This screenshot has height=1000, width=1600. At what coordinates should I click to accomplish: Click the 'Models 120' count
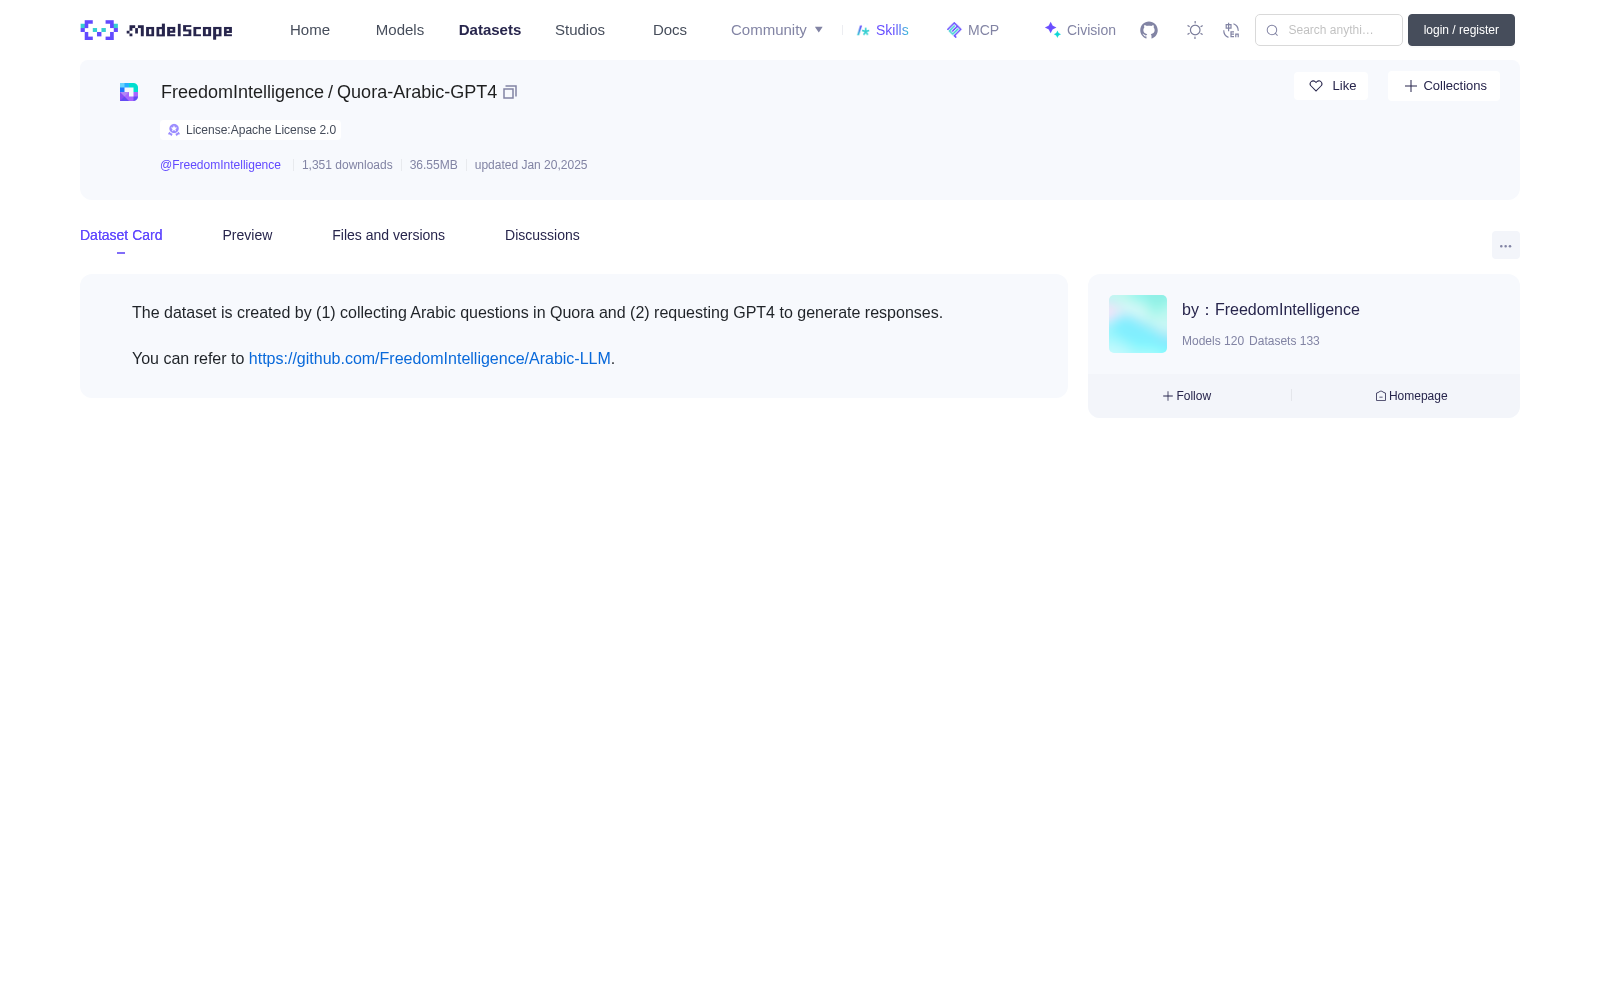click(x=1213, y=341)
